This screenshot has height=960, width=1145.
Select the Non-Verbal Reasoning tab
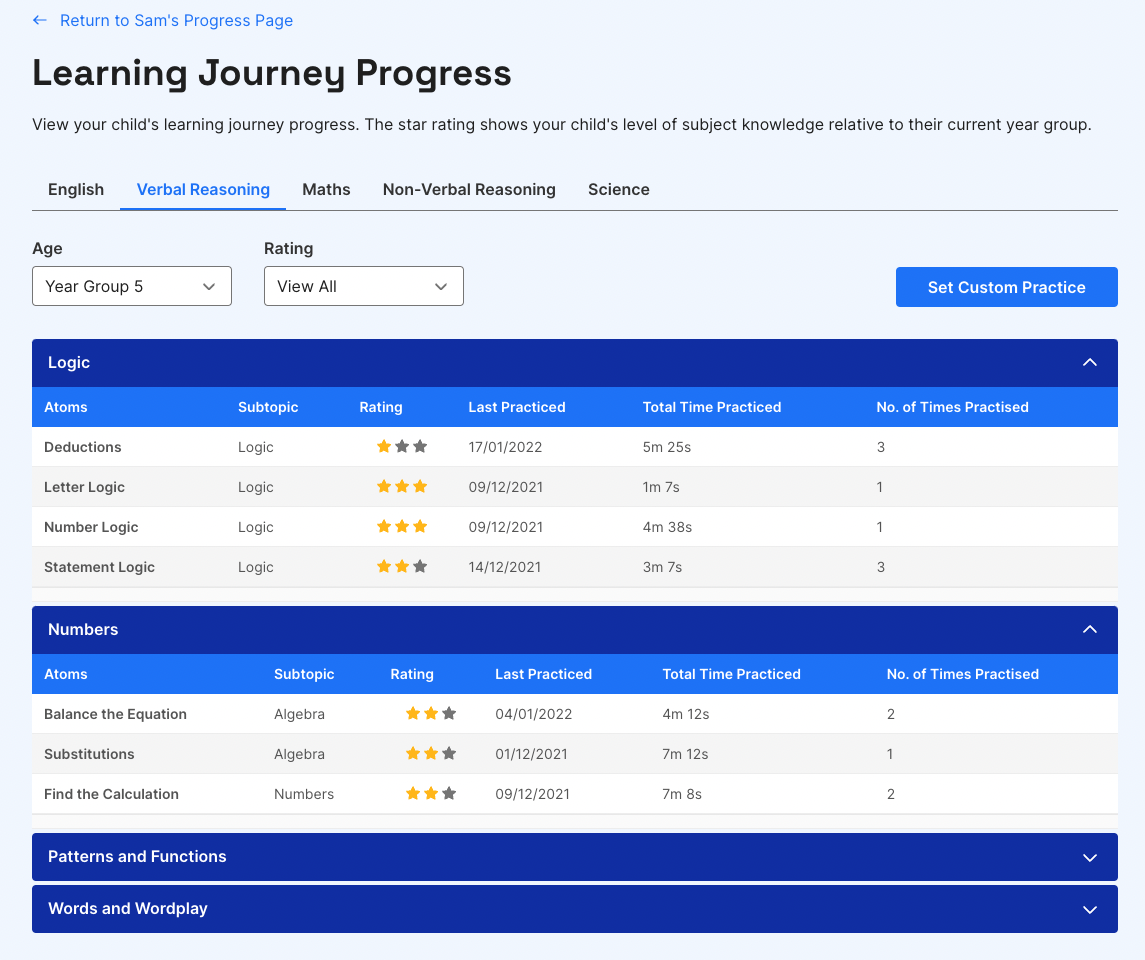(469, 189)
